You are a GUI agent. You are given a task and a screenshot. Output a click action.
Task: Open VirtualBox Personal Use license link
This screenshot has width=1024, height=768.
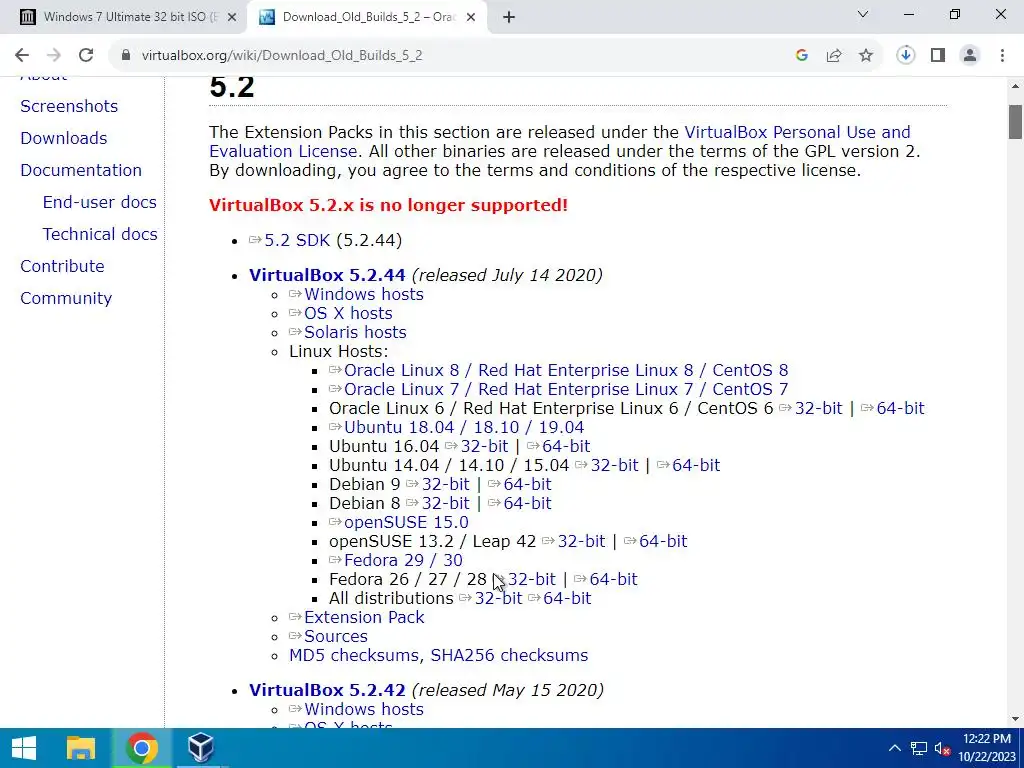coord(797,133)
